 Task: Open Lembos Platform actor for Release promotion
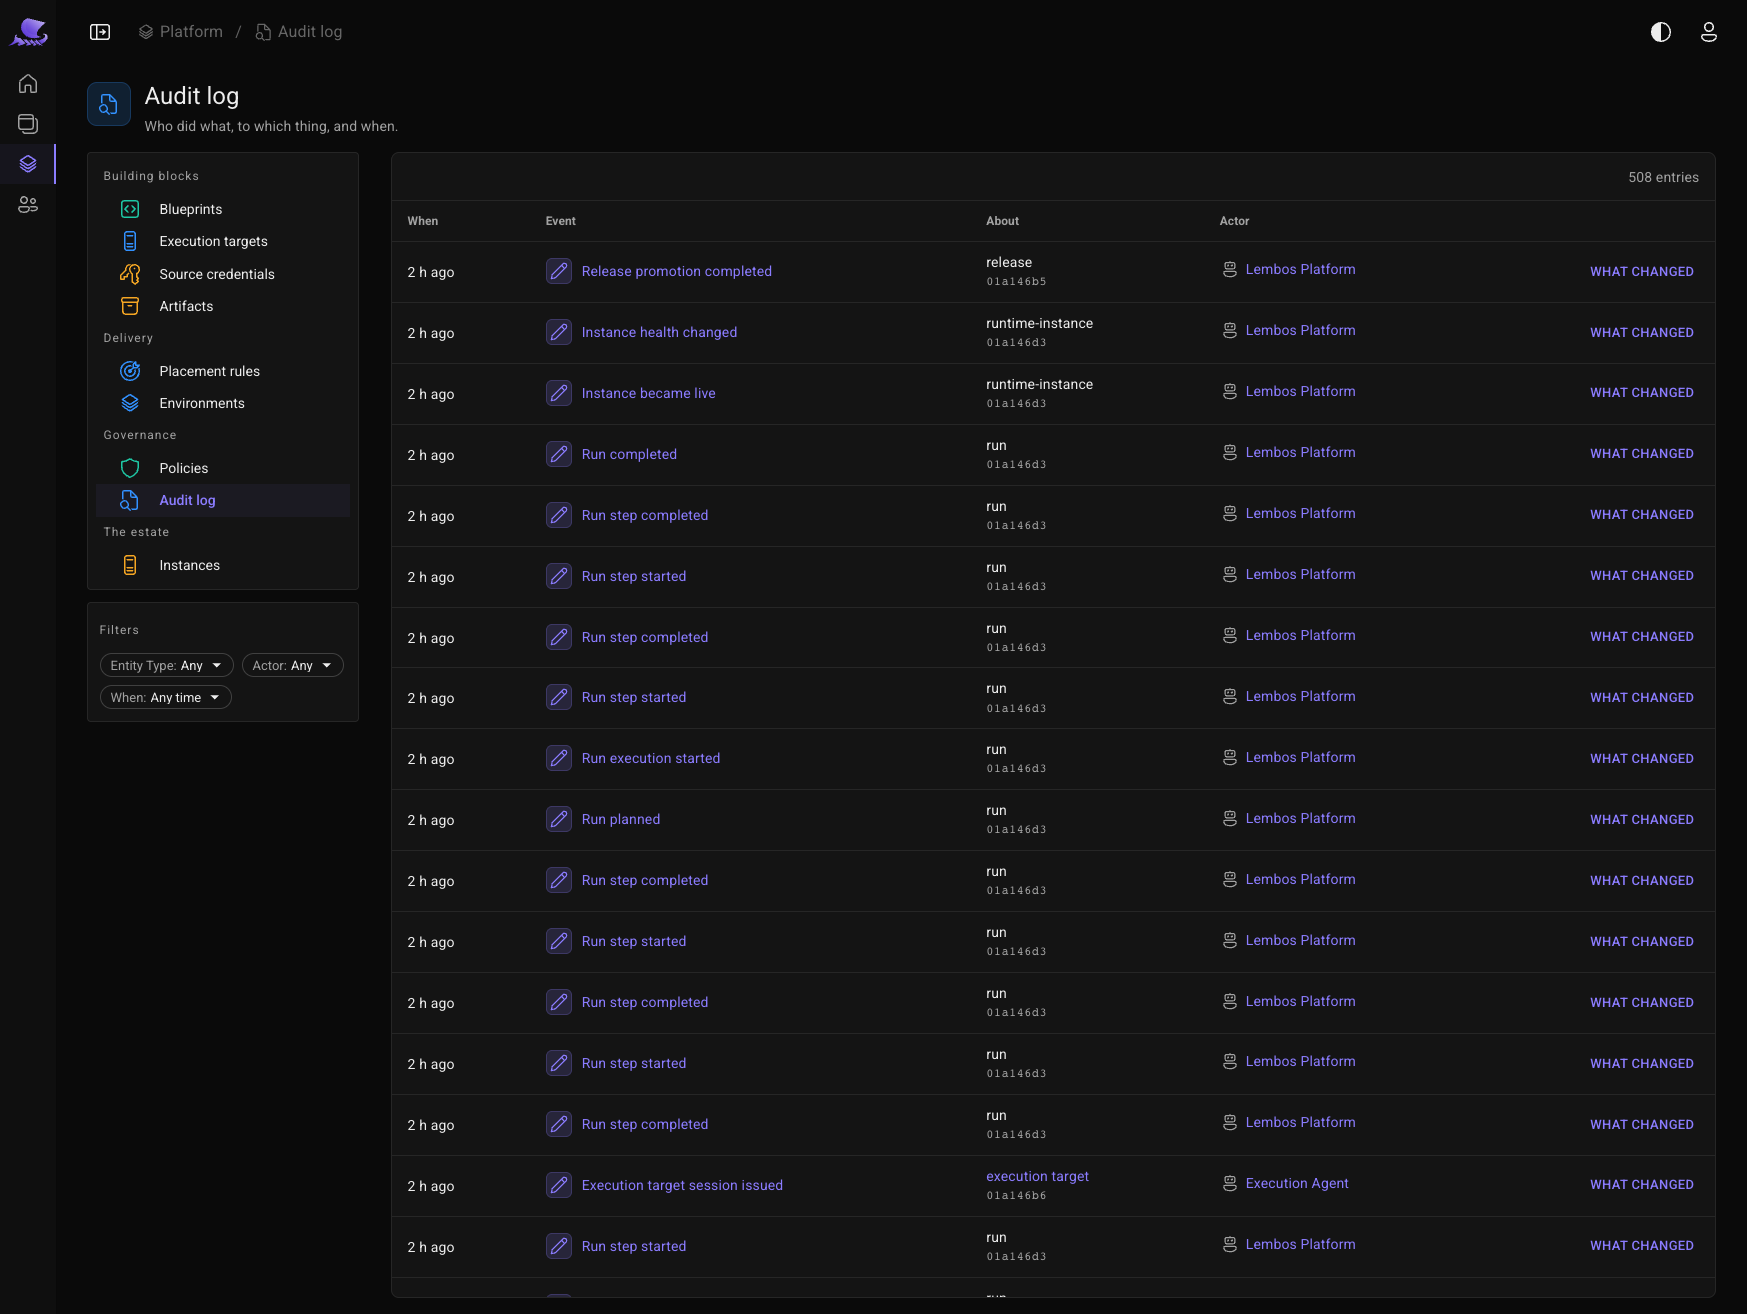coord(1301,269)
